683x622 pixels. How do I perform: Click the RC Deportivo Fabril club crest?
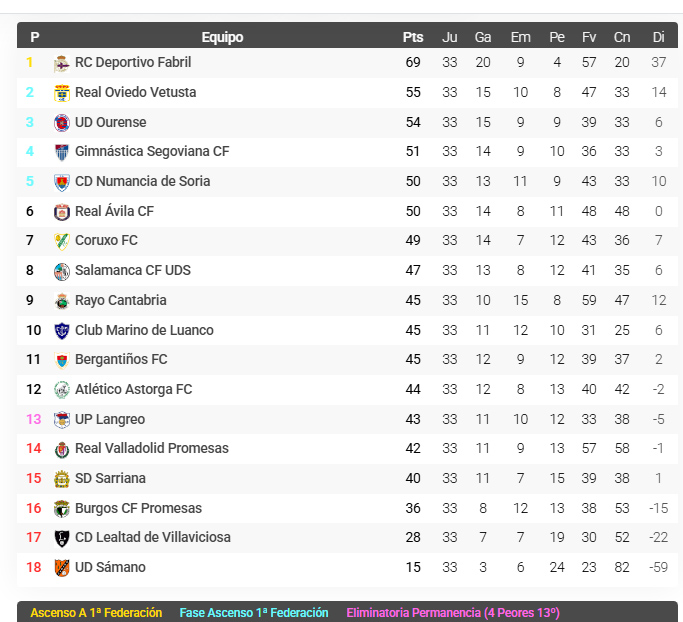pos(61,63)
